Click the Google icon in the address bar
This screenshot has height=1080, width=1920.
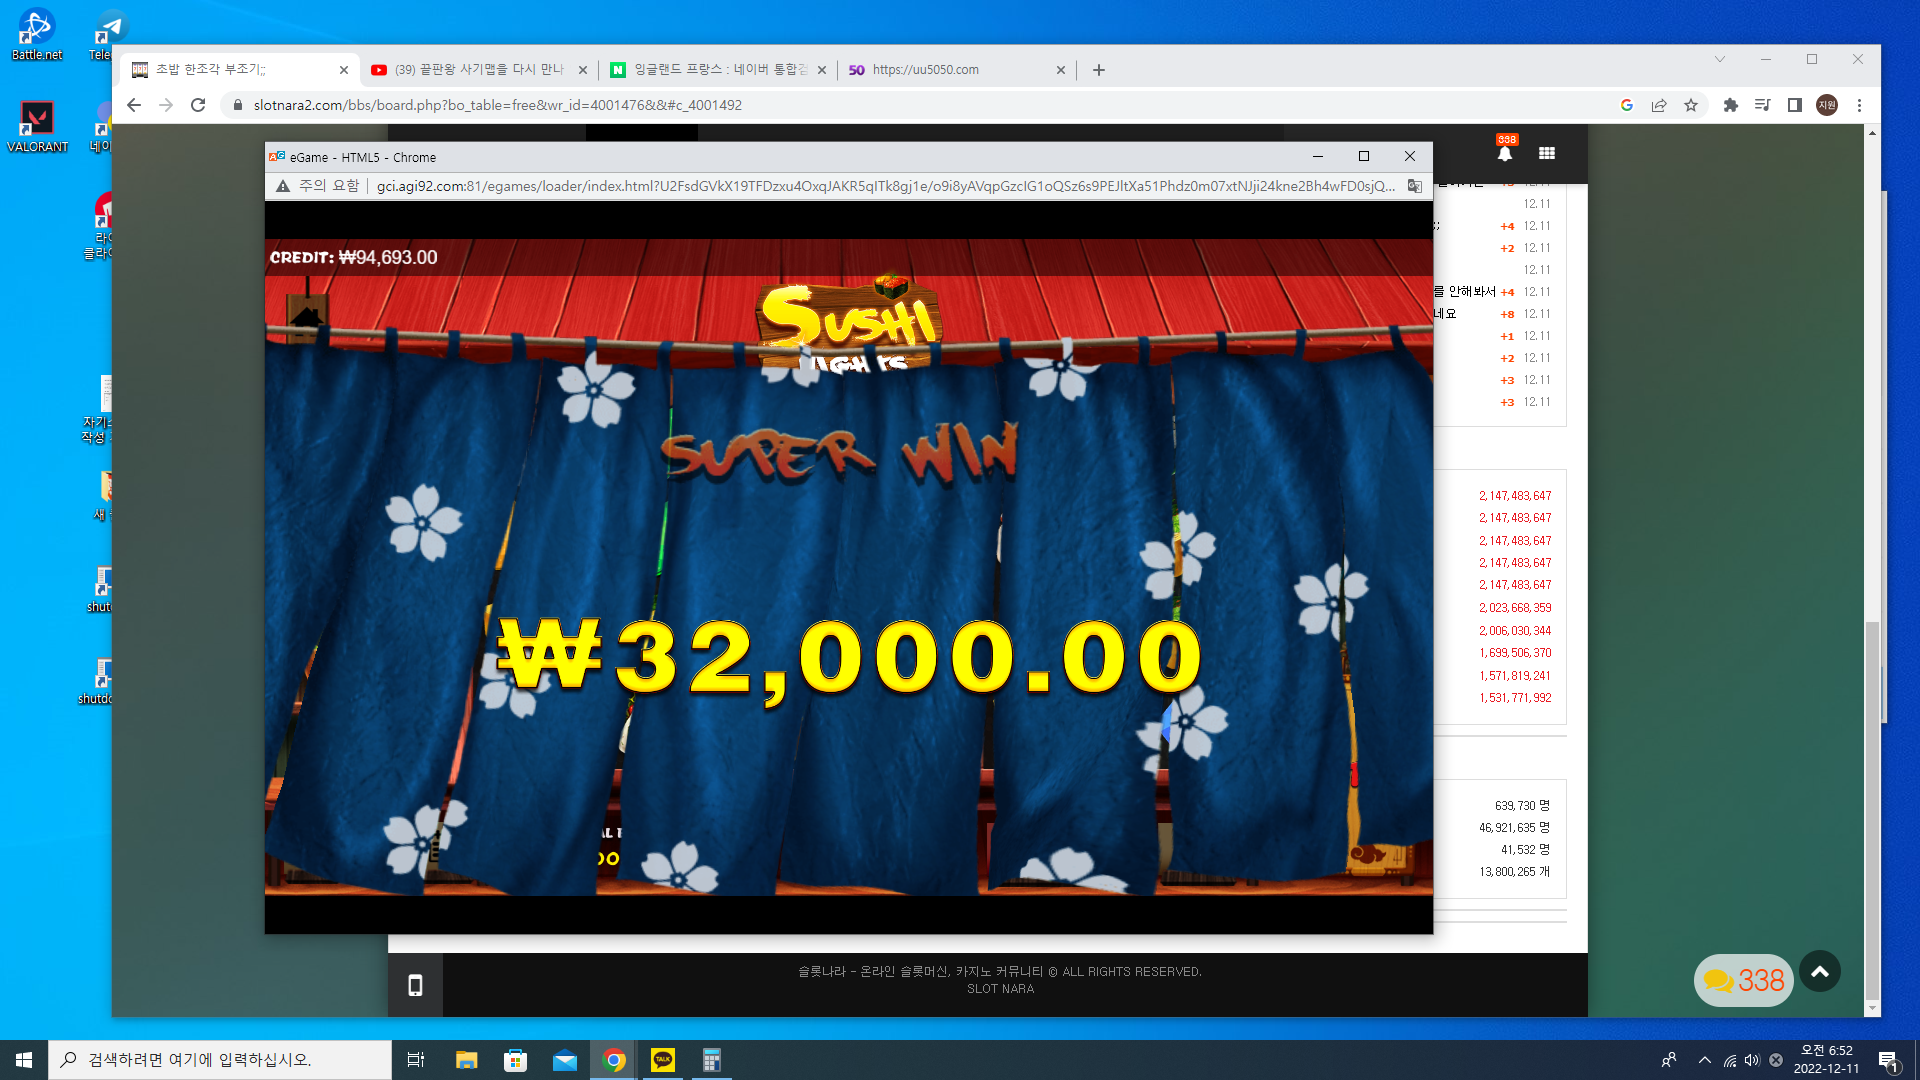[1627, 105]
